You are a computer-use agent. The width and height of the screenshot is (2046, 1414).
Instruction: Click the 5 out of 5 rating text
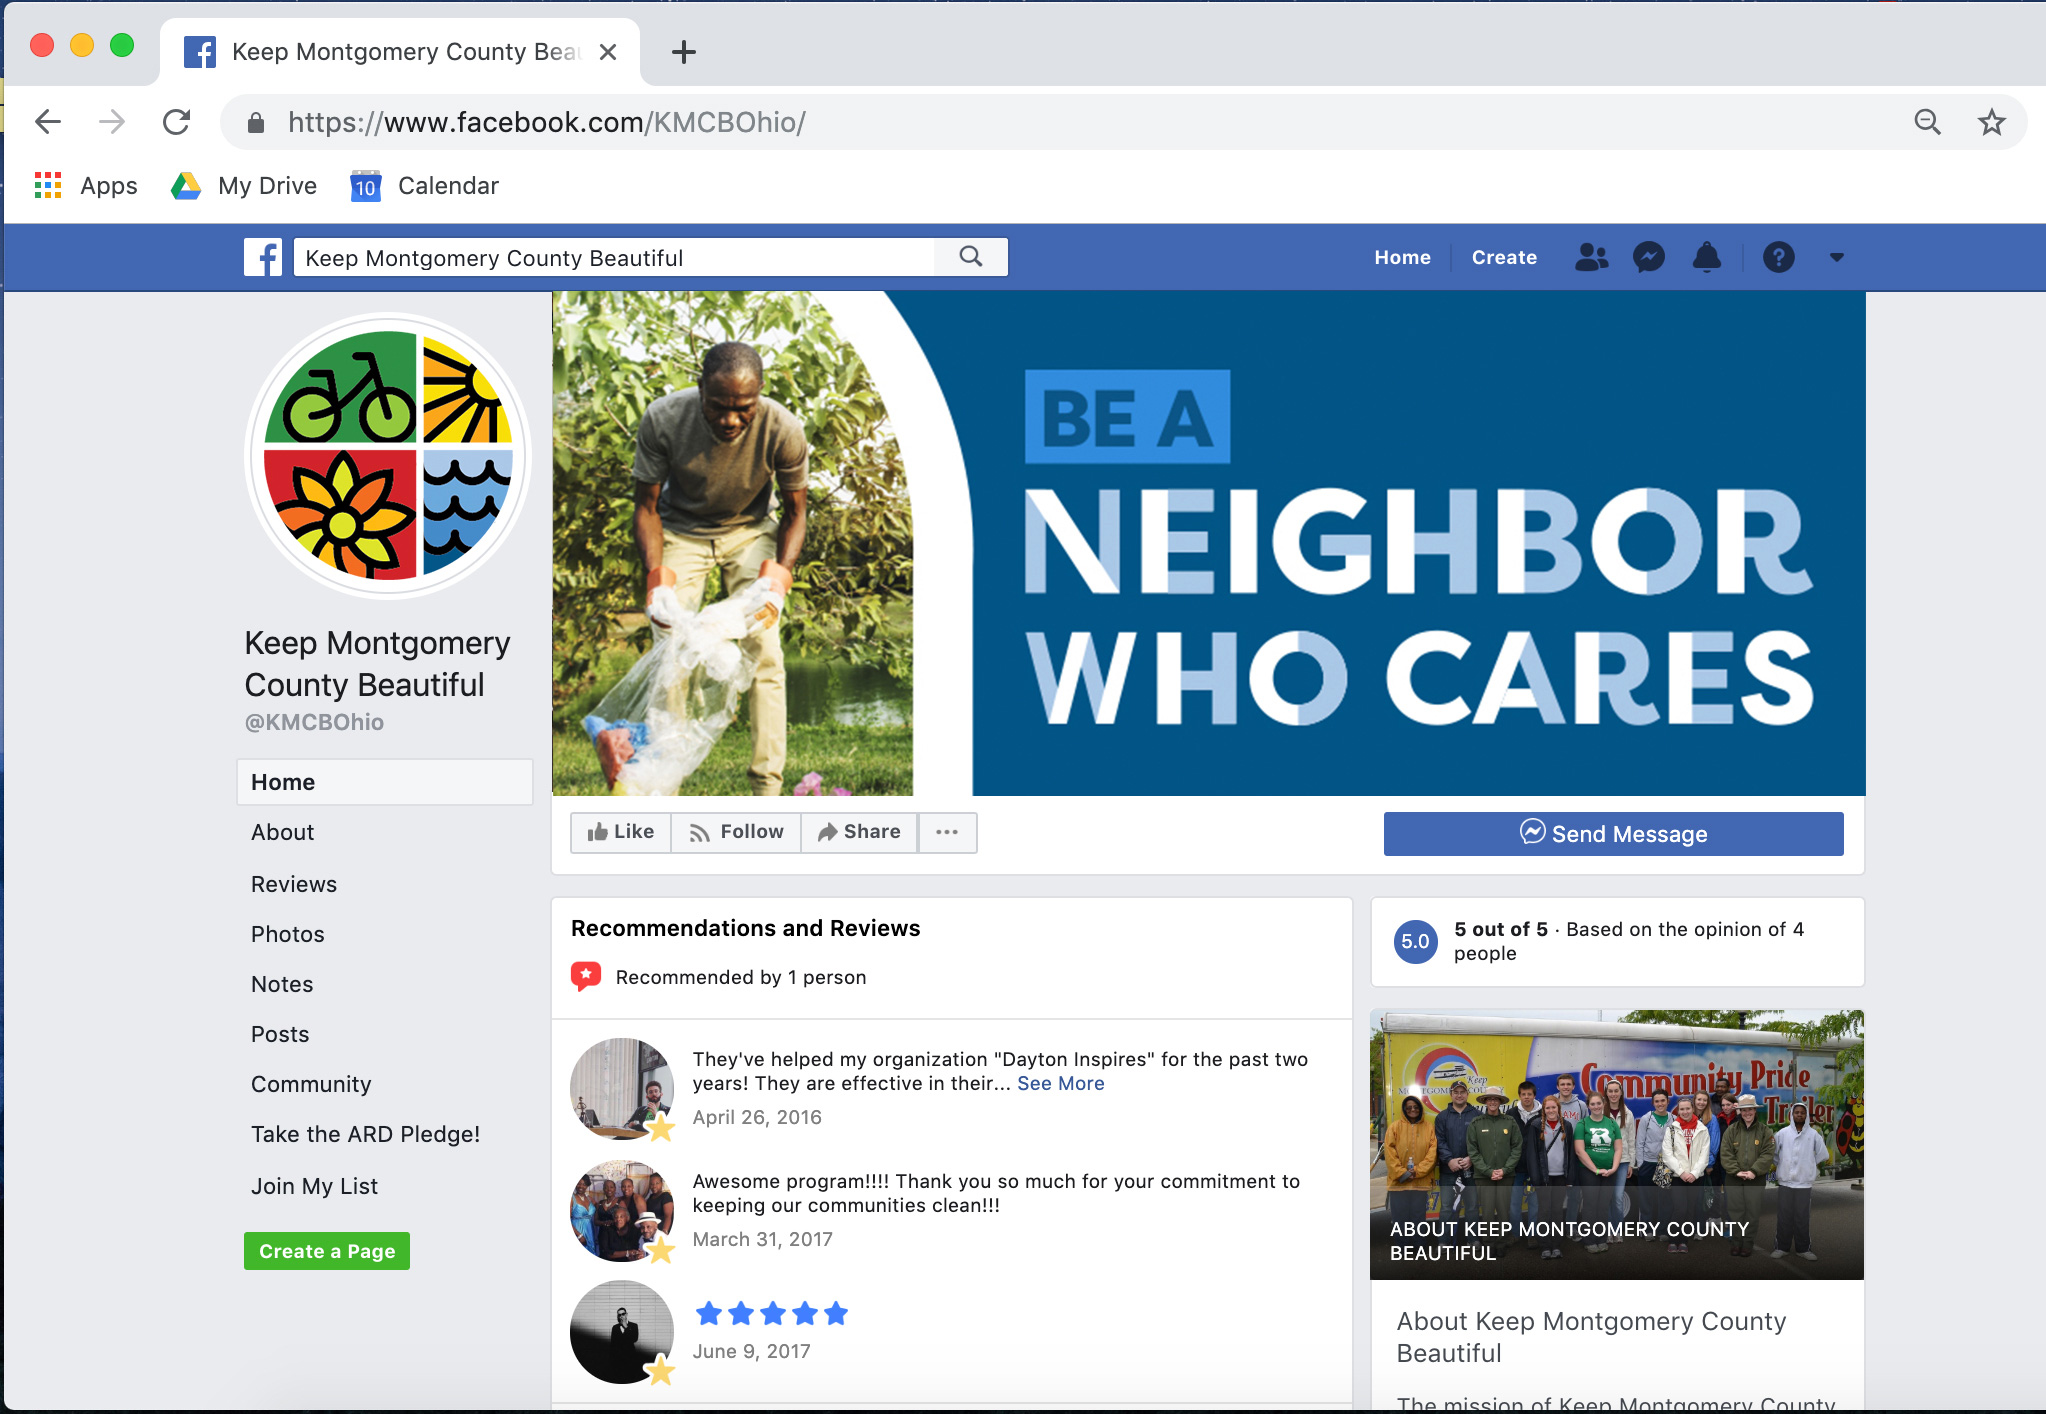click(1500, 929)
